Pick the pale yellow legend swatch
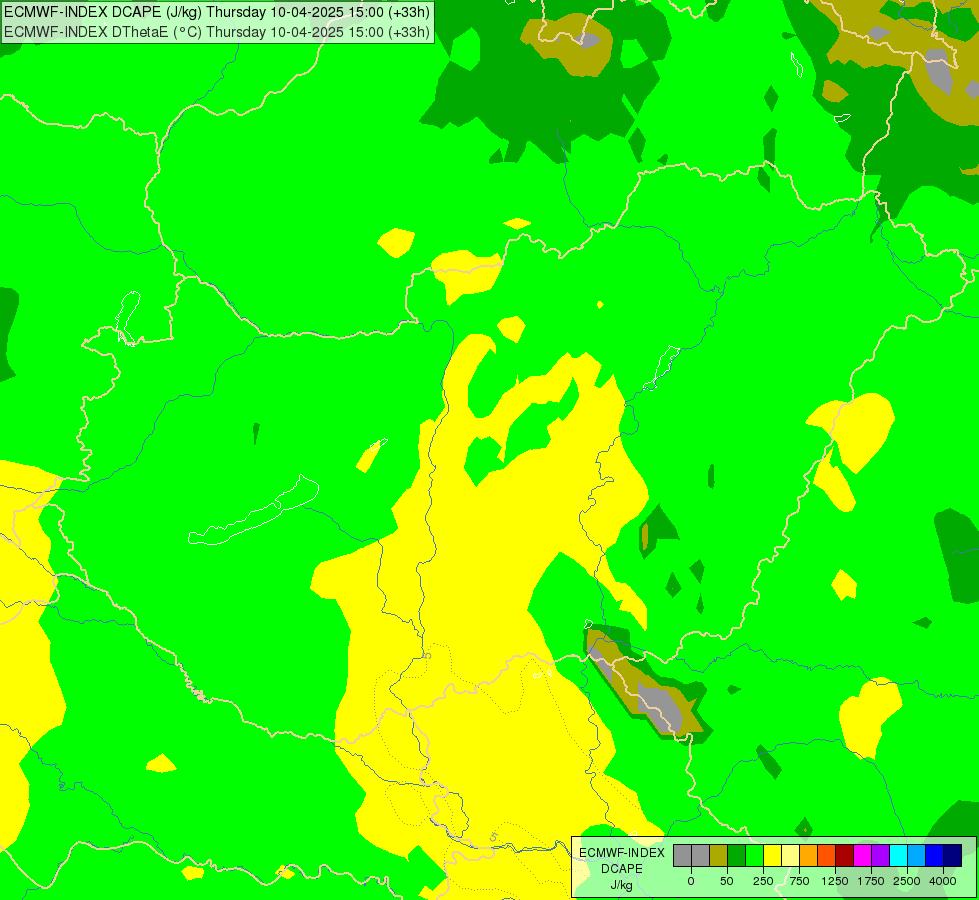Image resolution: width=979 pixels, height=900 pixels. coord(790,855)
